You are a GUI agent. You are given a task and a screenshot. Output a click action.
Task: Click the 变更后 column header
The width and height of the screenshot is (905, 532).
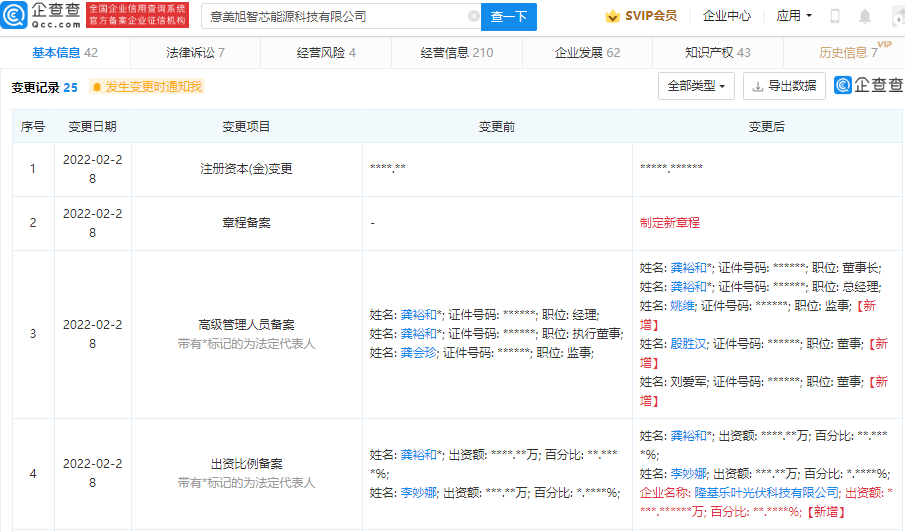[x=767, y=126]
